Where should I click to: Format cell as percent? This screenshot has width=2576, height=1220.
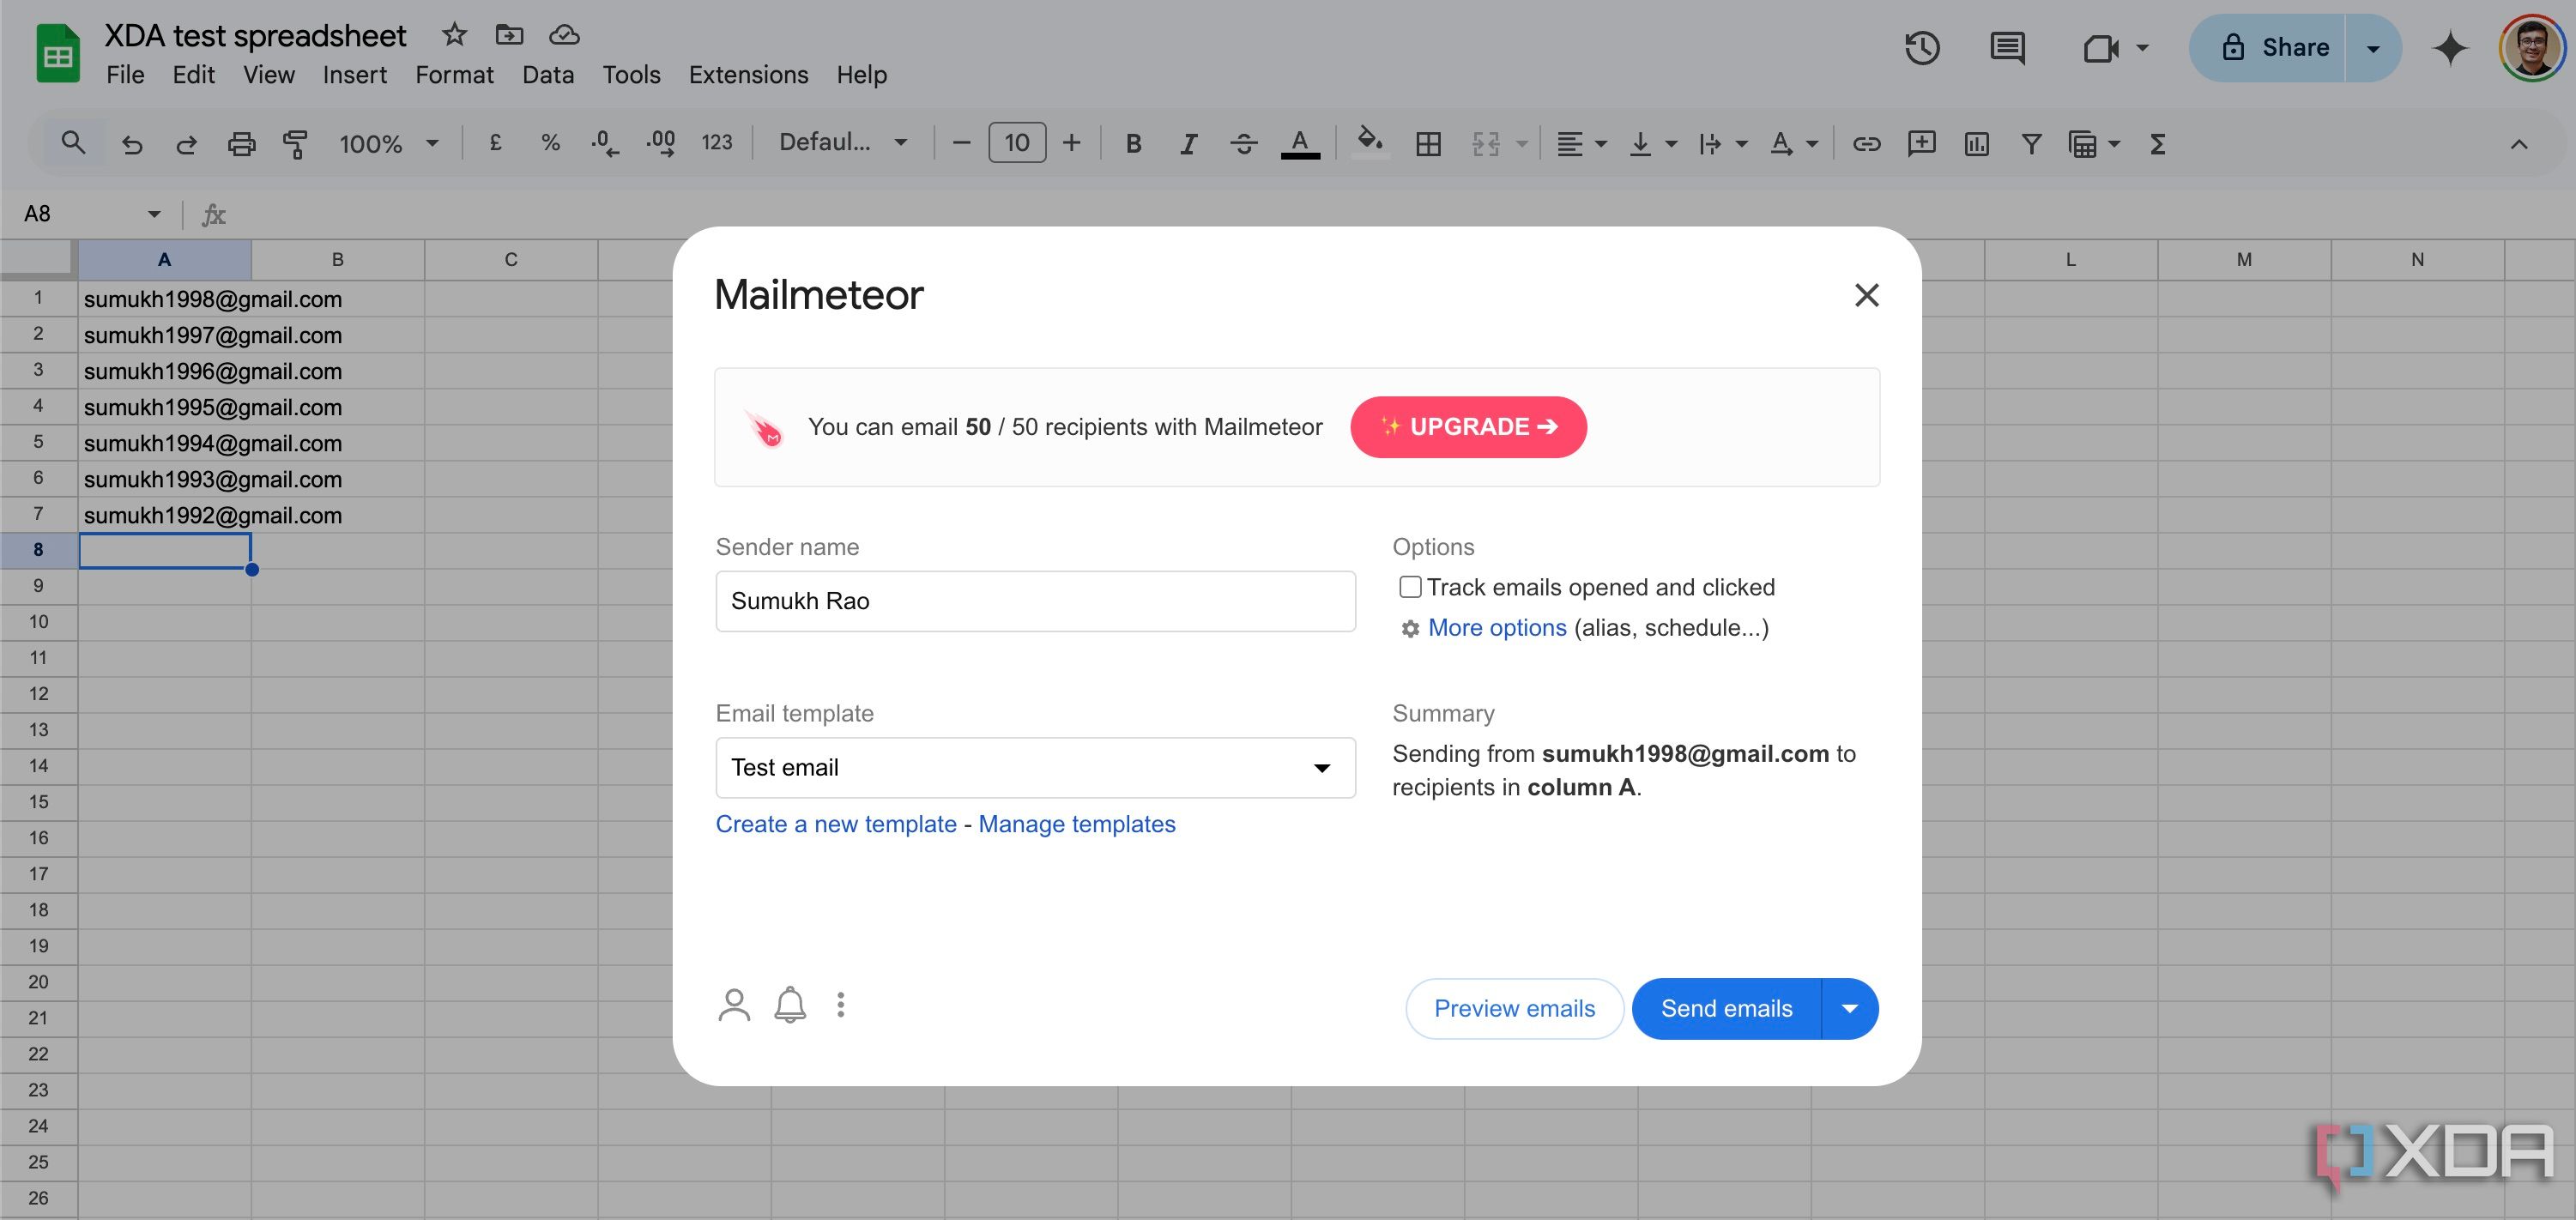550,143
